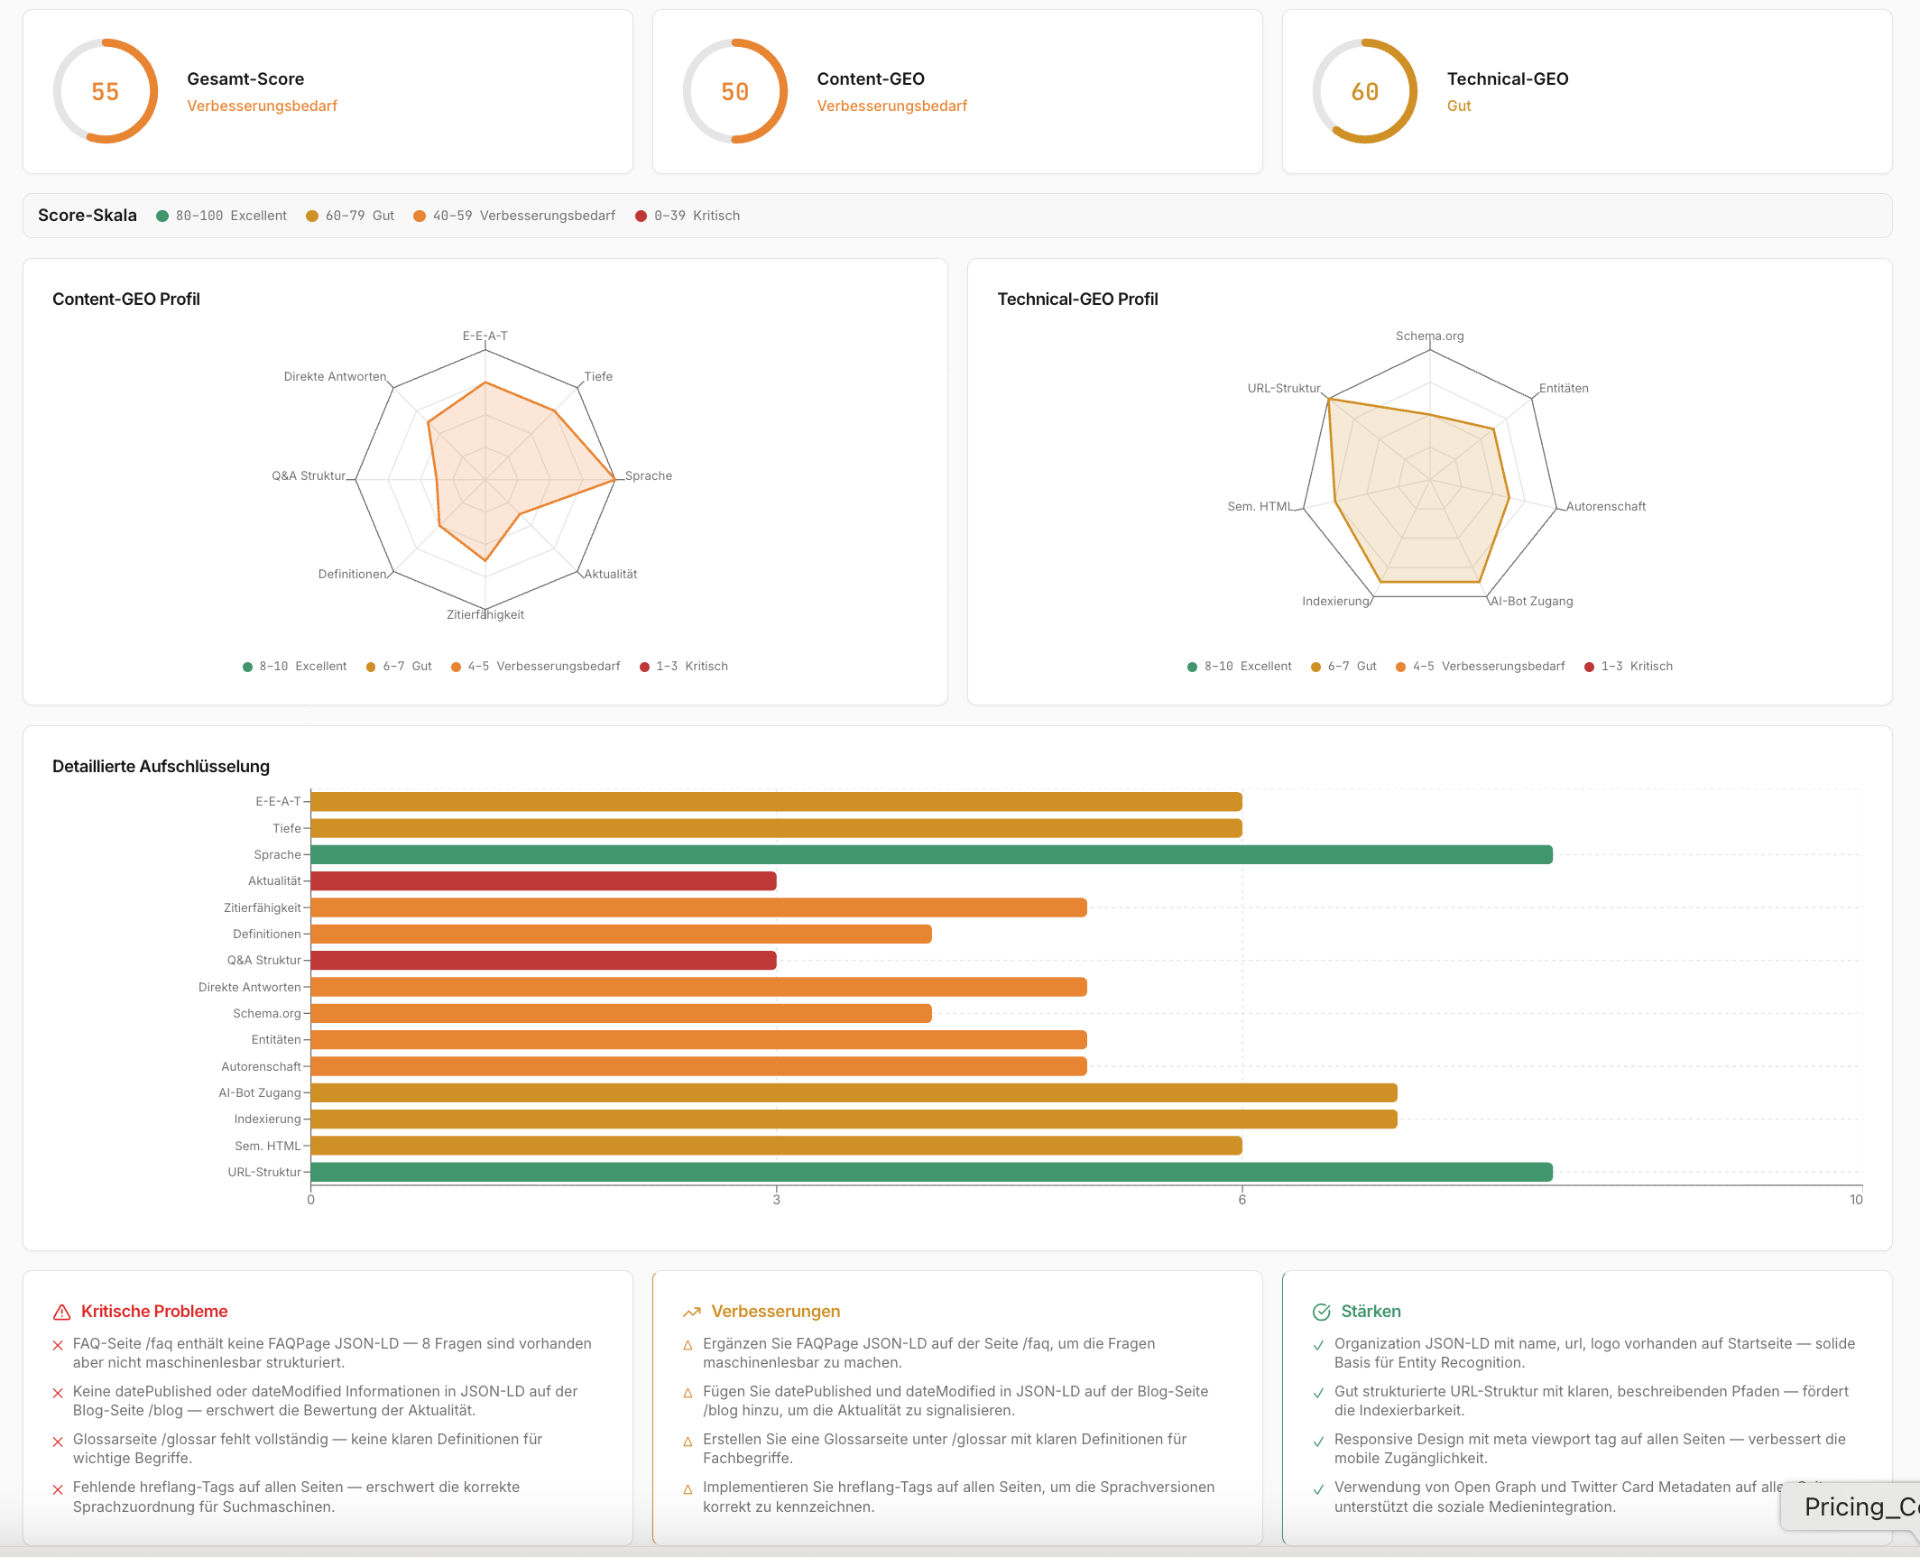Viewport: 1920px width, 1557px height.
Task: Click the red dot for 0–39 Kritisch in Score-Skala
Action: (641, 216)
